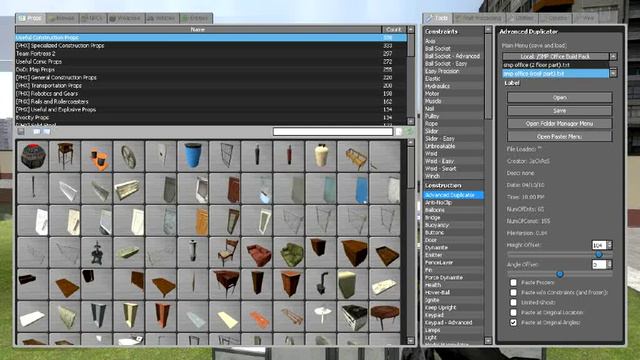The width and height of the screenshot is (640, 360).
Task: Click the Open button in Advanced Duplicator
Action: (x=560, y=98)
